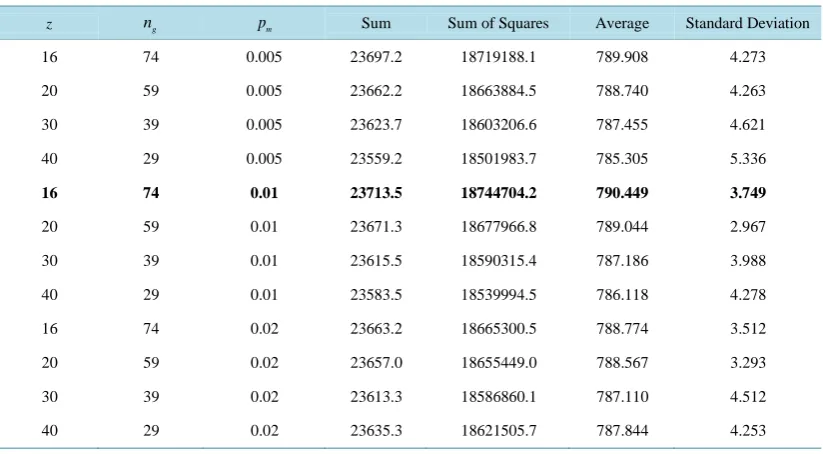Click sum of squares 18590315.4
Screen dimensions: 823x454
[x=498, y=261]
